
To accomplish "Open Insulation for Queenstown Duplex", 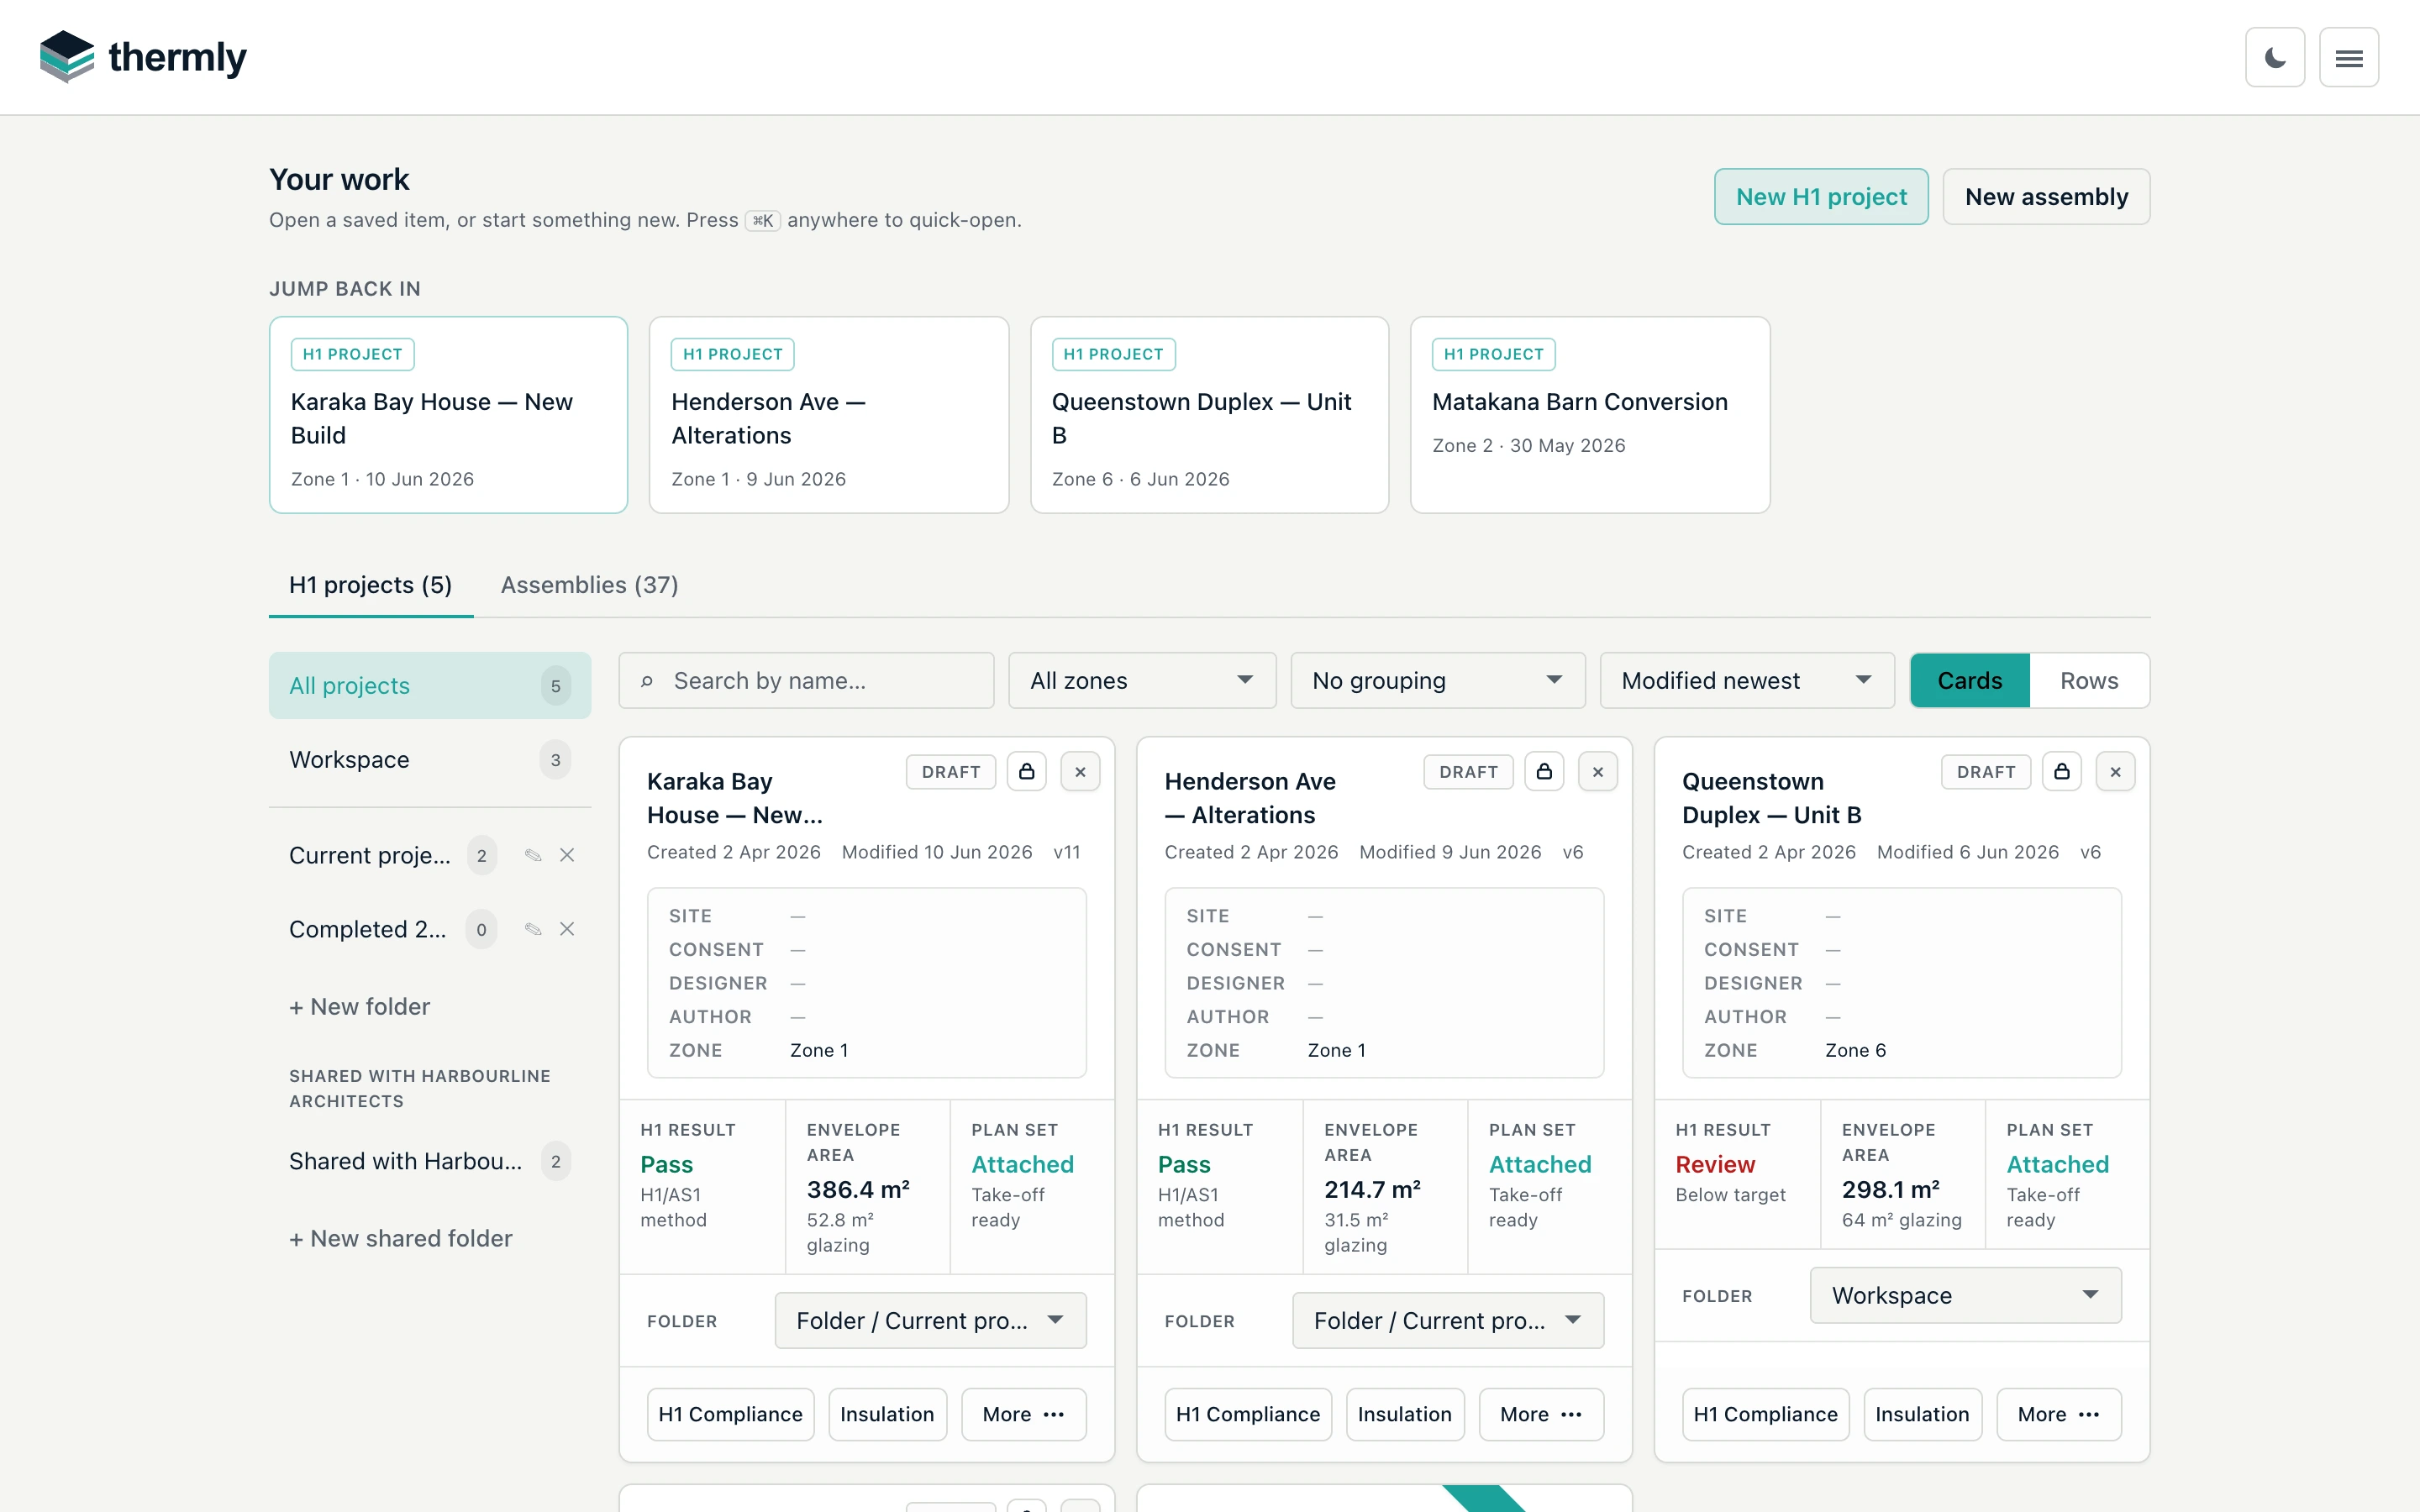I will [1922, 1414].
